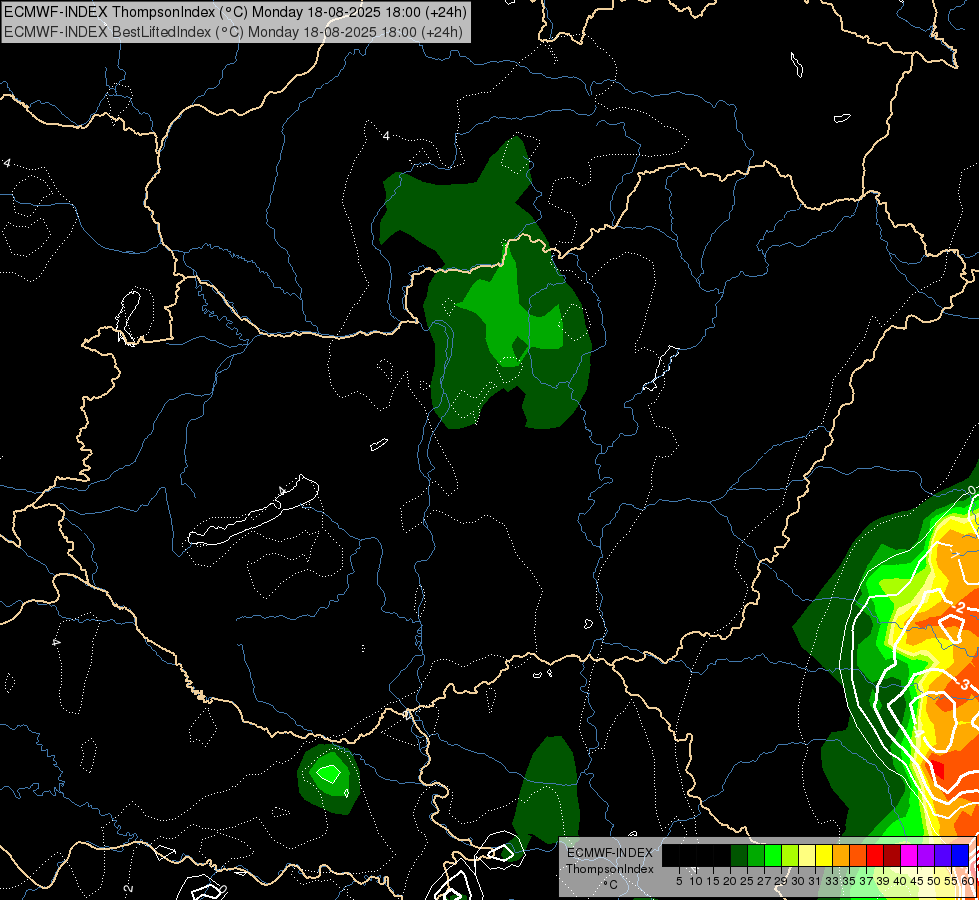Pick the lime 29–30 legend swatch

(x=790, y=855)
